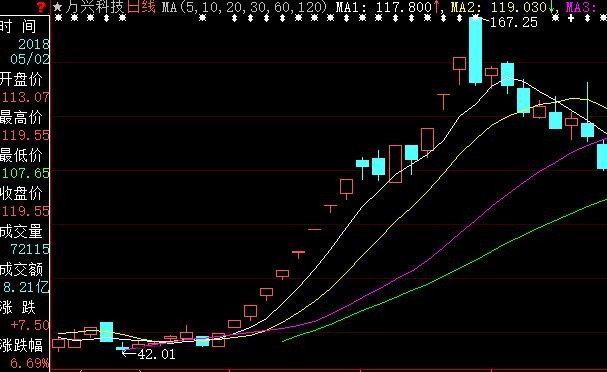Click the 最低价 label
Screen dimensions: 607x372
tap(21, 155)
